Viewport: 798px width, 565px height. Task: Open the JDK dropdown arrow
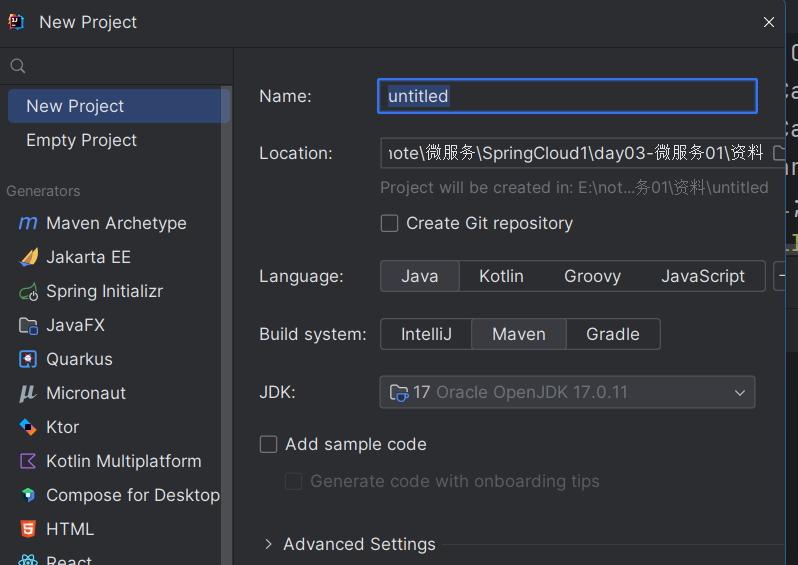[739, 393]
